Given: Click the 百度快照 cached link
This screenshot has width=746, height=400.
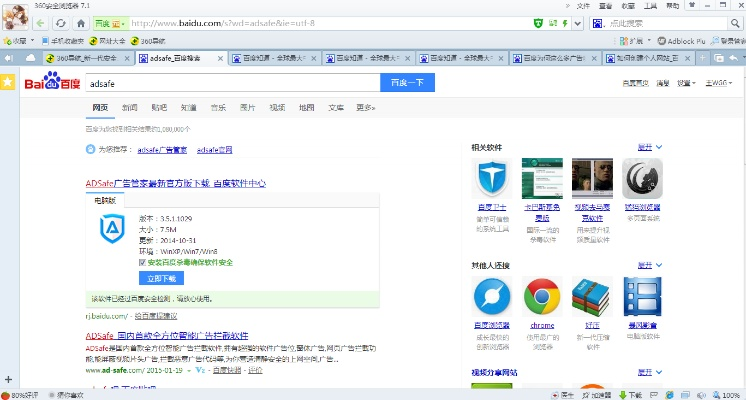Looking at the screenshot, I should (x=226, y=370).
